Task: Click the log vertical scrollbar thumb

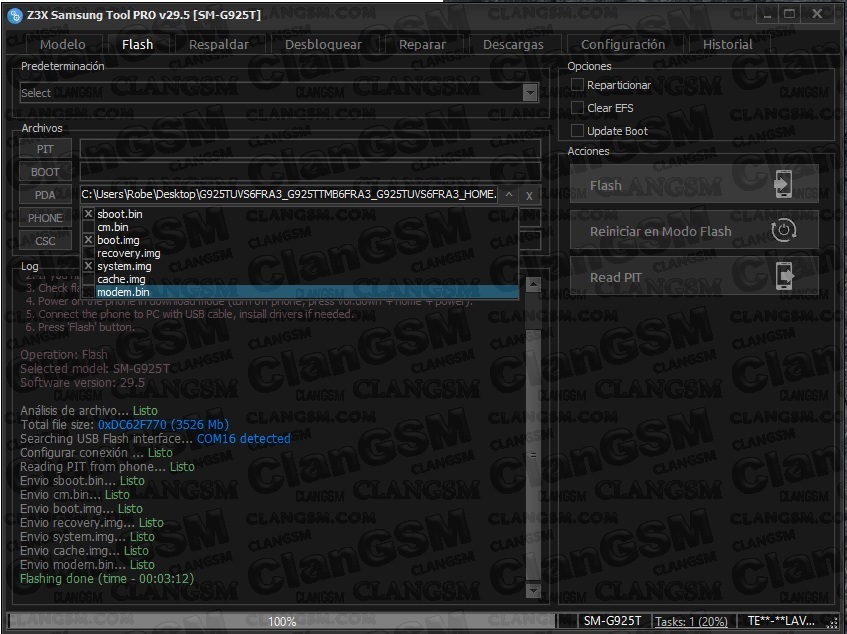Action: pyautogui.click(x=533, y=455)
